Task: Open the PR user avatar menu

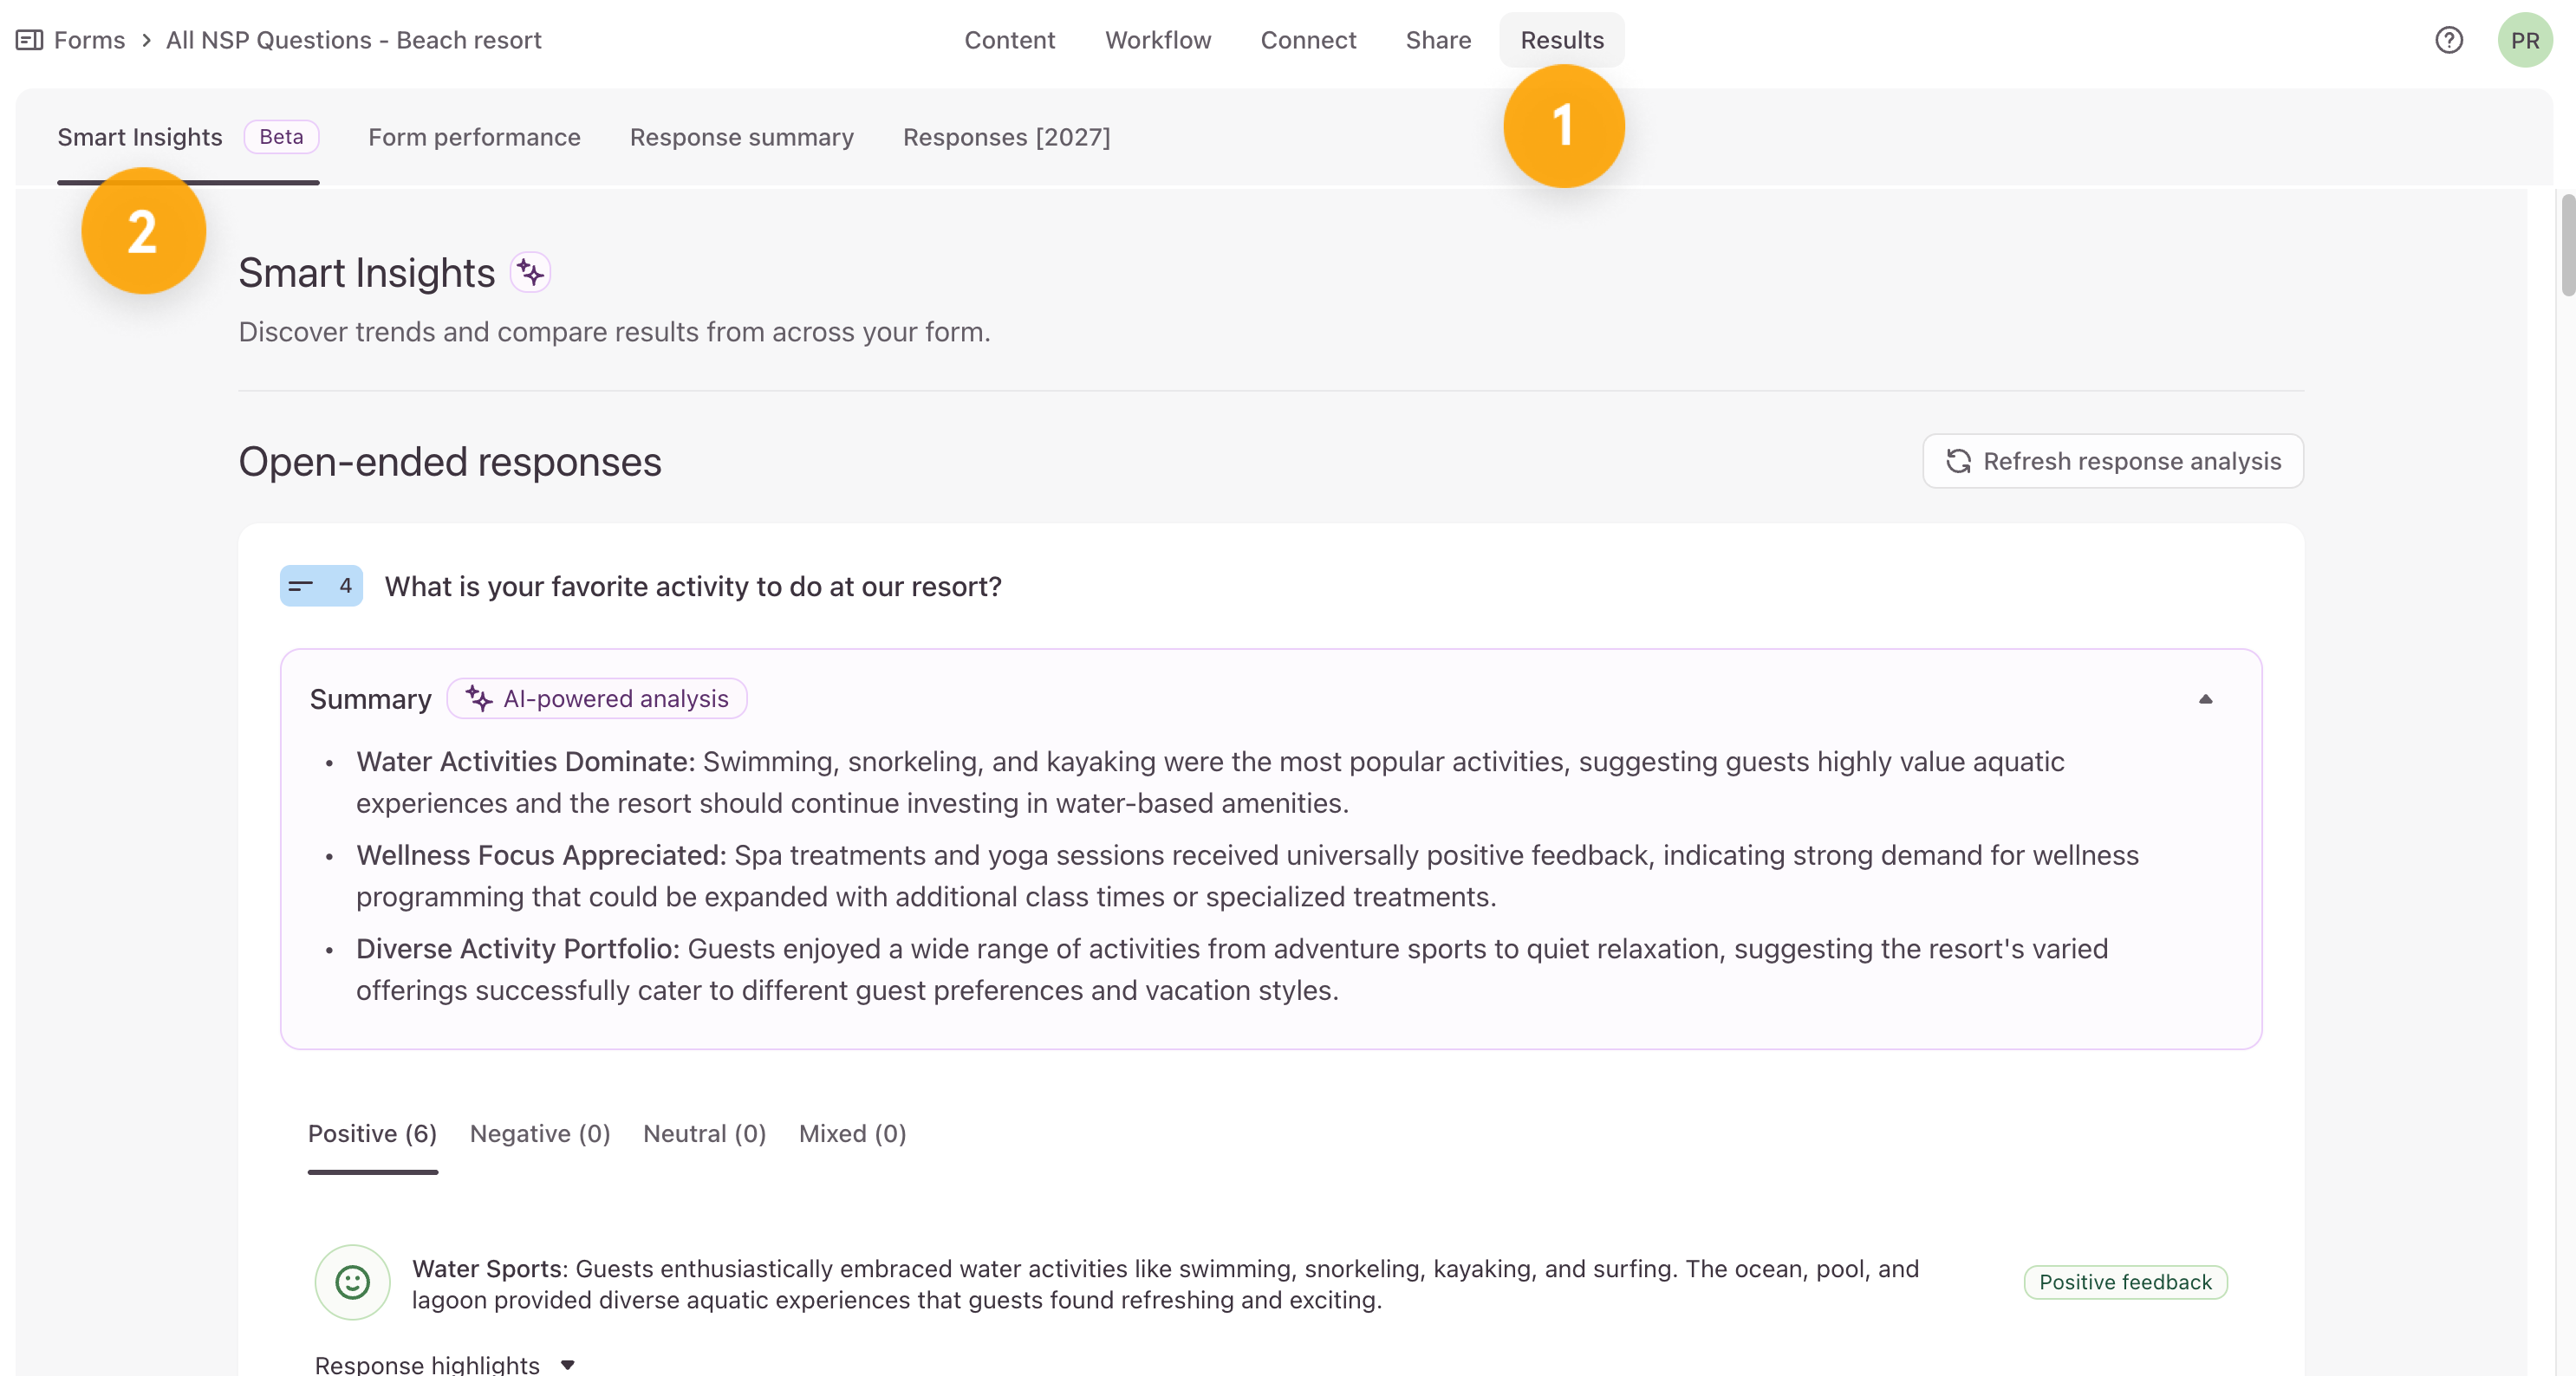Action: pos(2525,40)
